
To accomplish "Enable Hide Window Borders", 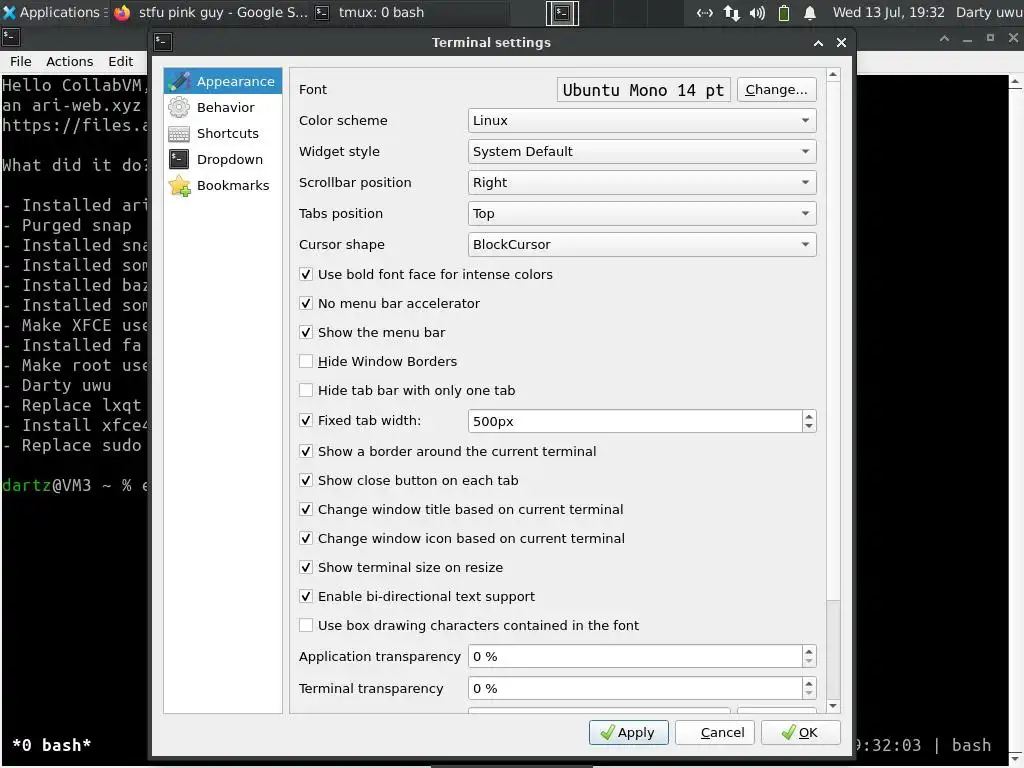I will (x=306, y=361).
